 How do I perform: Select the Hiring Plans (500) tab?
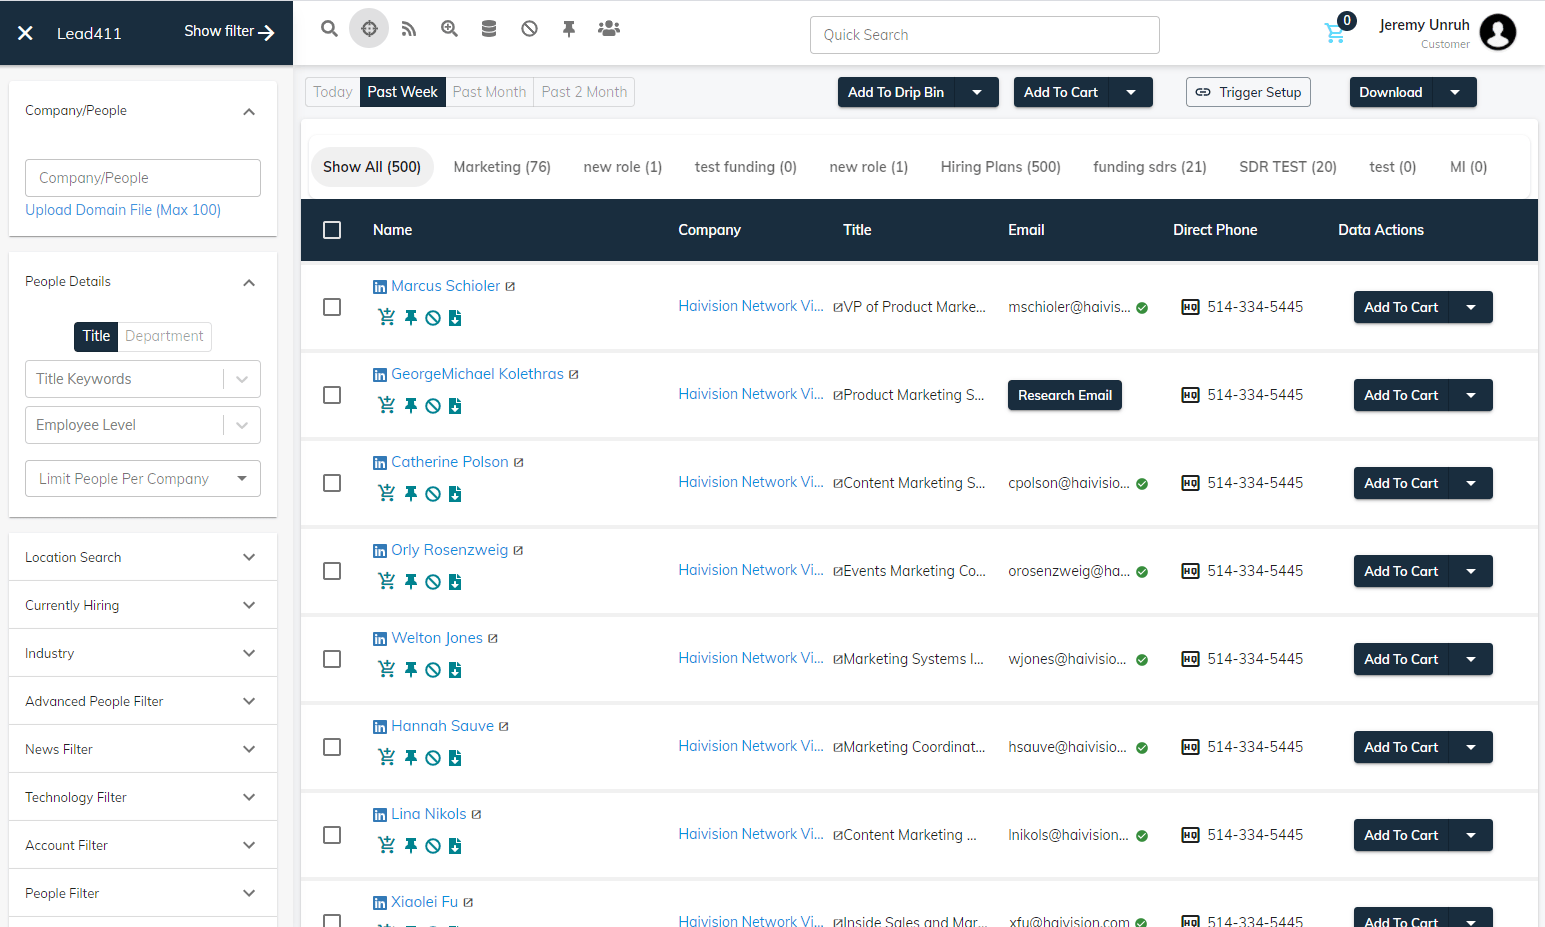point(1000,166)
